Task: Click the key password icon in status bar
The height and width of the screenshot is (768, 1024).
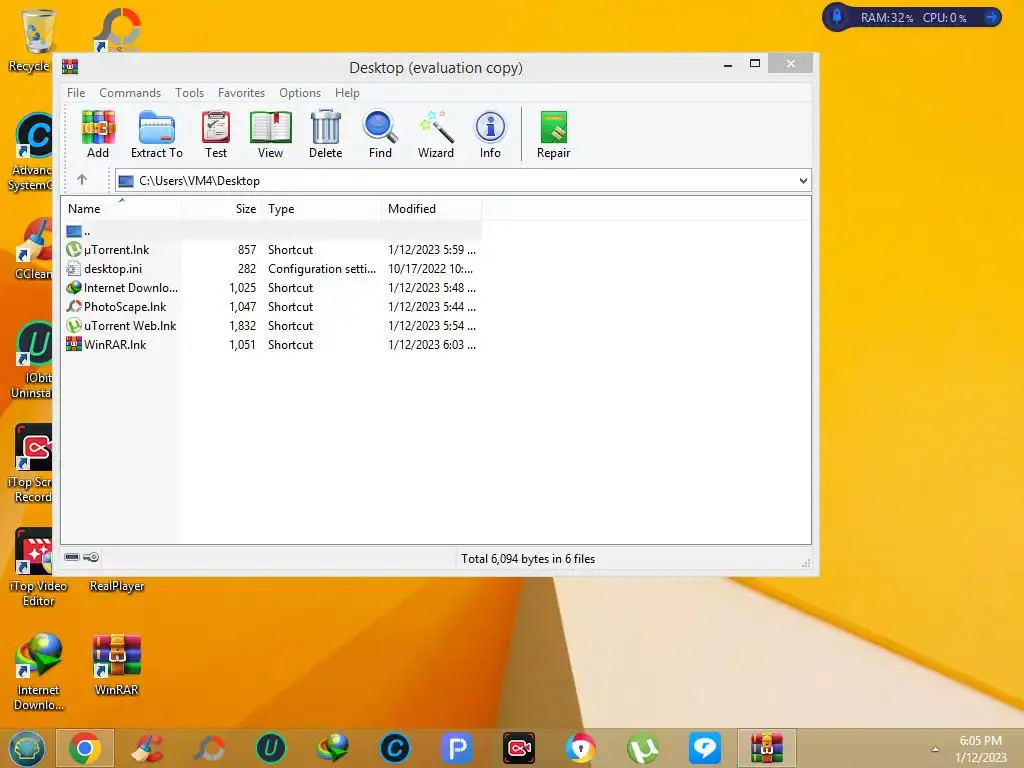Action: point(91,557)
